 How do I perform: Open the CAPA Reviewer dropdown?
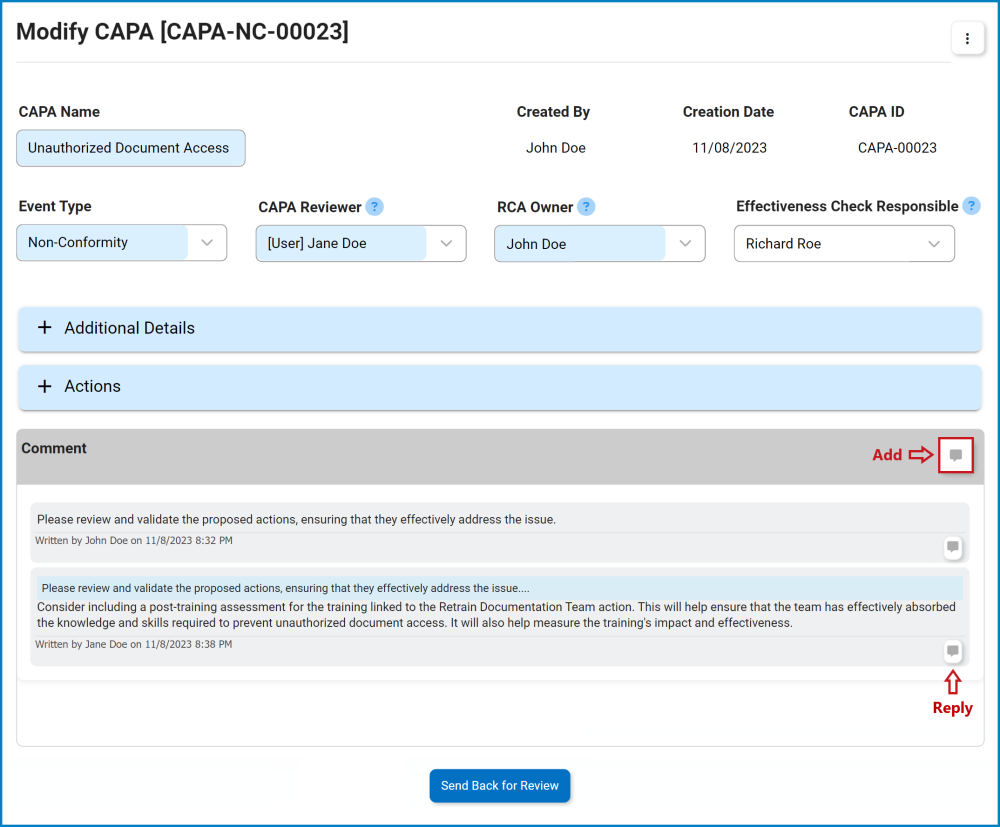(x=446, y=242)
